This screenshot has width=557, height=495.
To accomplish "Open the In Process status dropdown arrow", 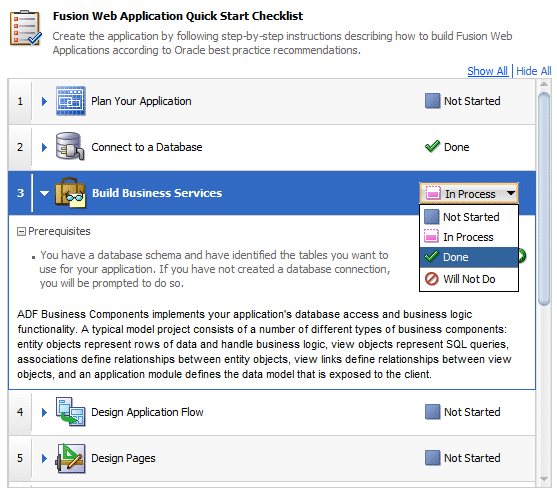I will coord(510,193).
